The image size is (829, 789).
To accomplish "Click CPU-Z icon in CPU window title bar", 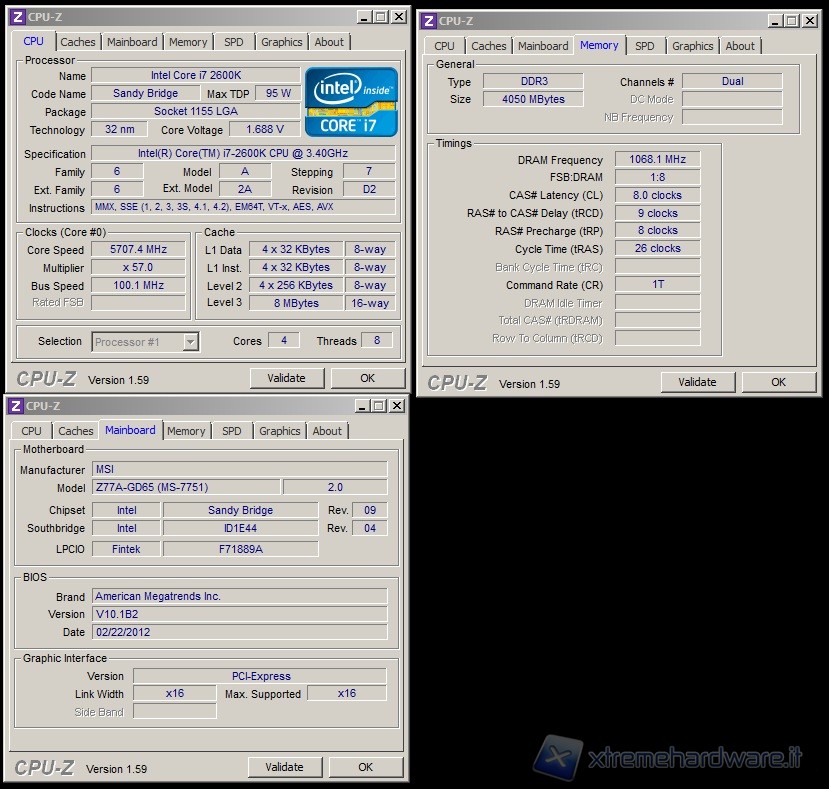I will (17, 17).
